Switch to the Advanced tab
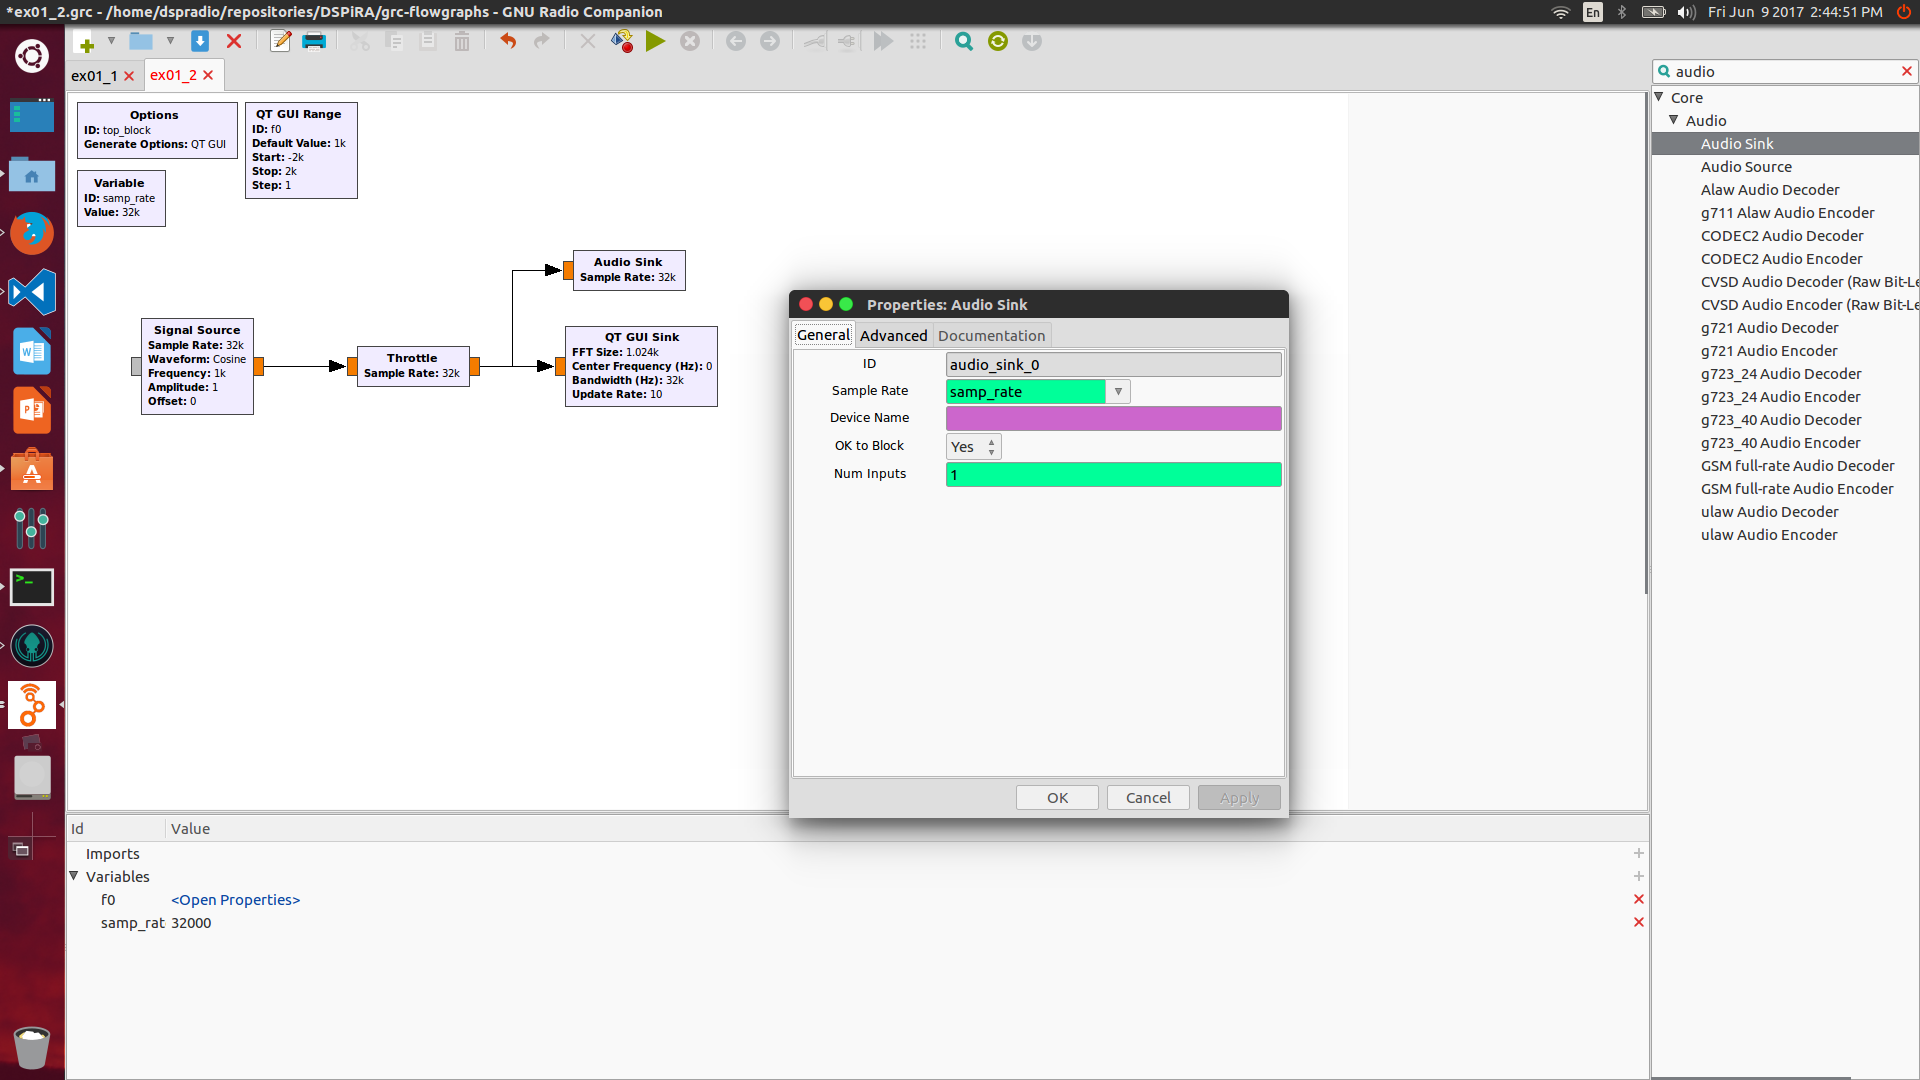1920x1080 pixels. click(x=894, y=336)
